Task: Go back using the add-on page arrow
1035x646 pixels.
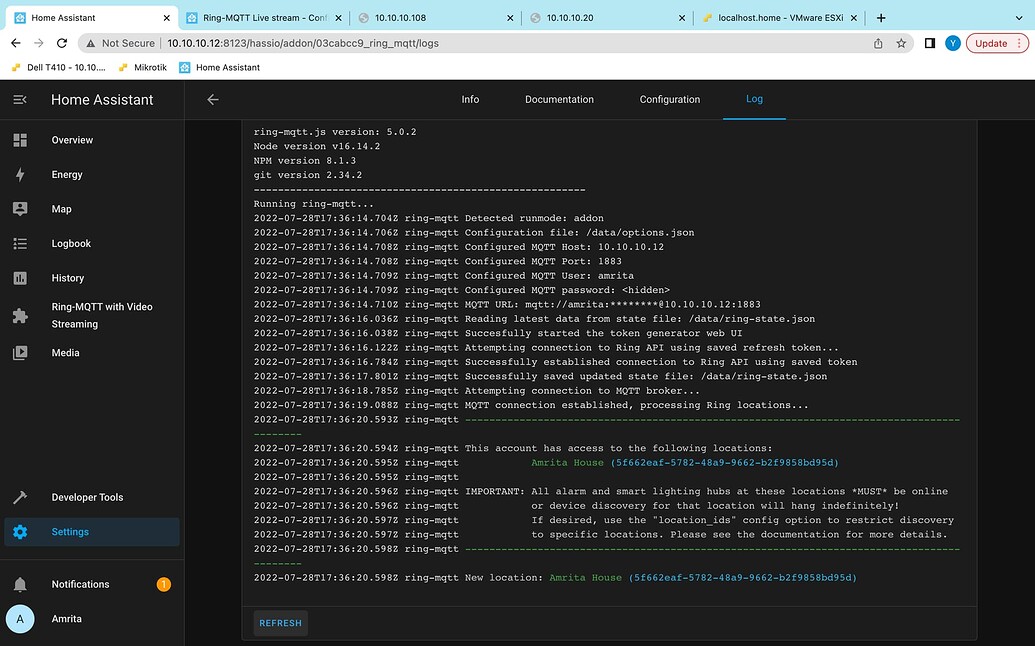Action: point(213,100)
